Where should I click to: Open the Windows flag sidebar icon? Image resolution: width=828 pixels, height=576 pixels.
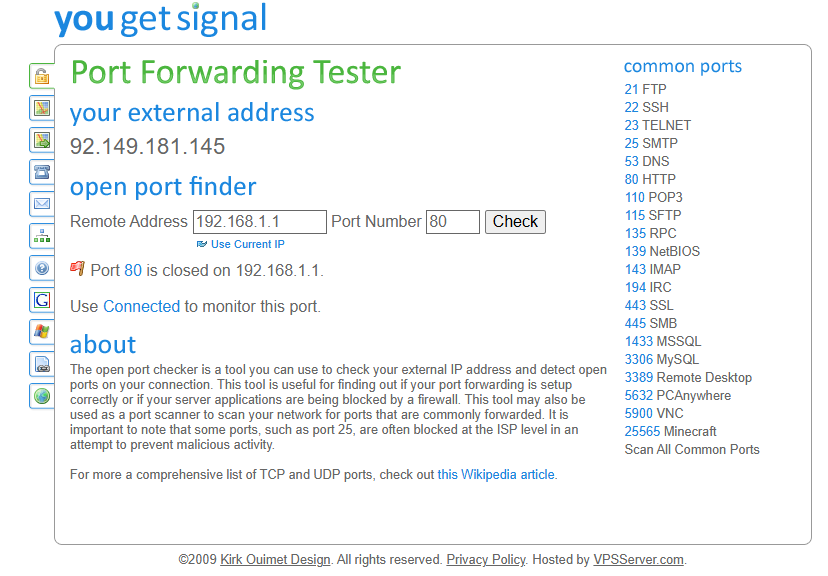click(x=42, y=331)
